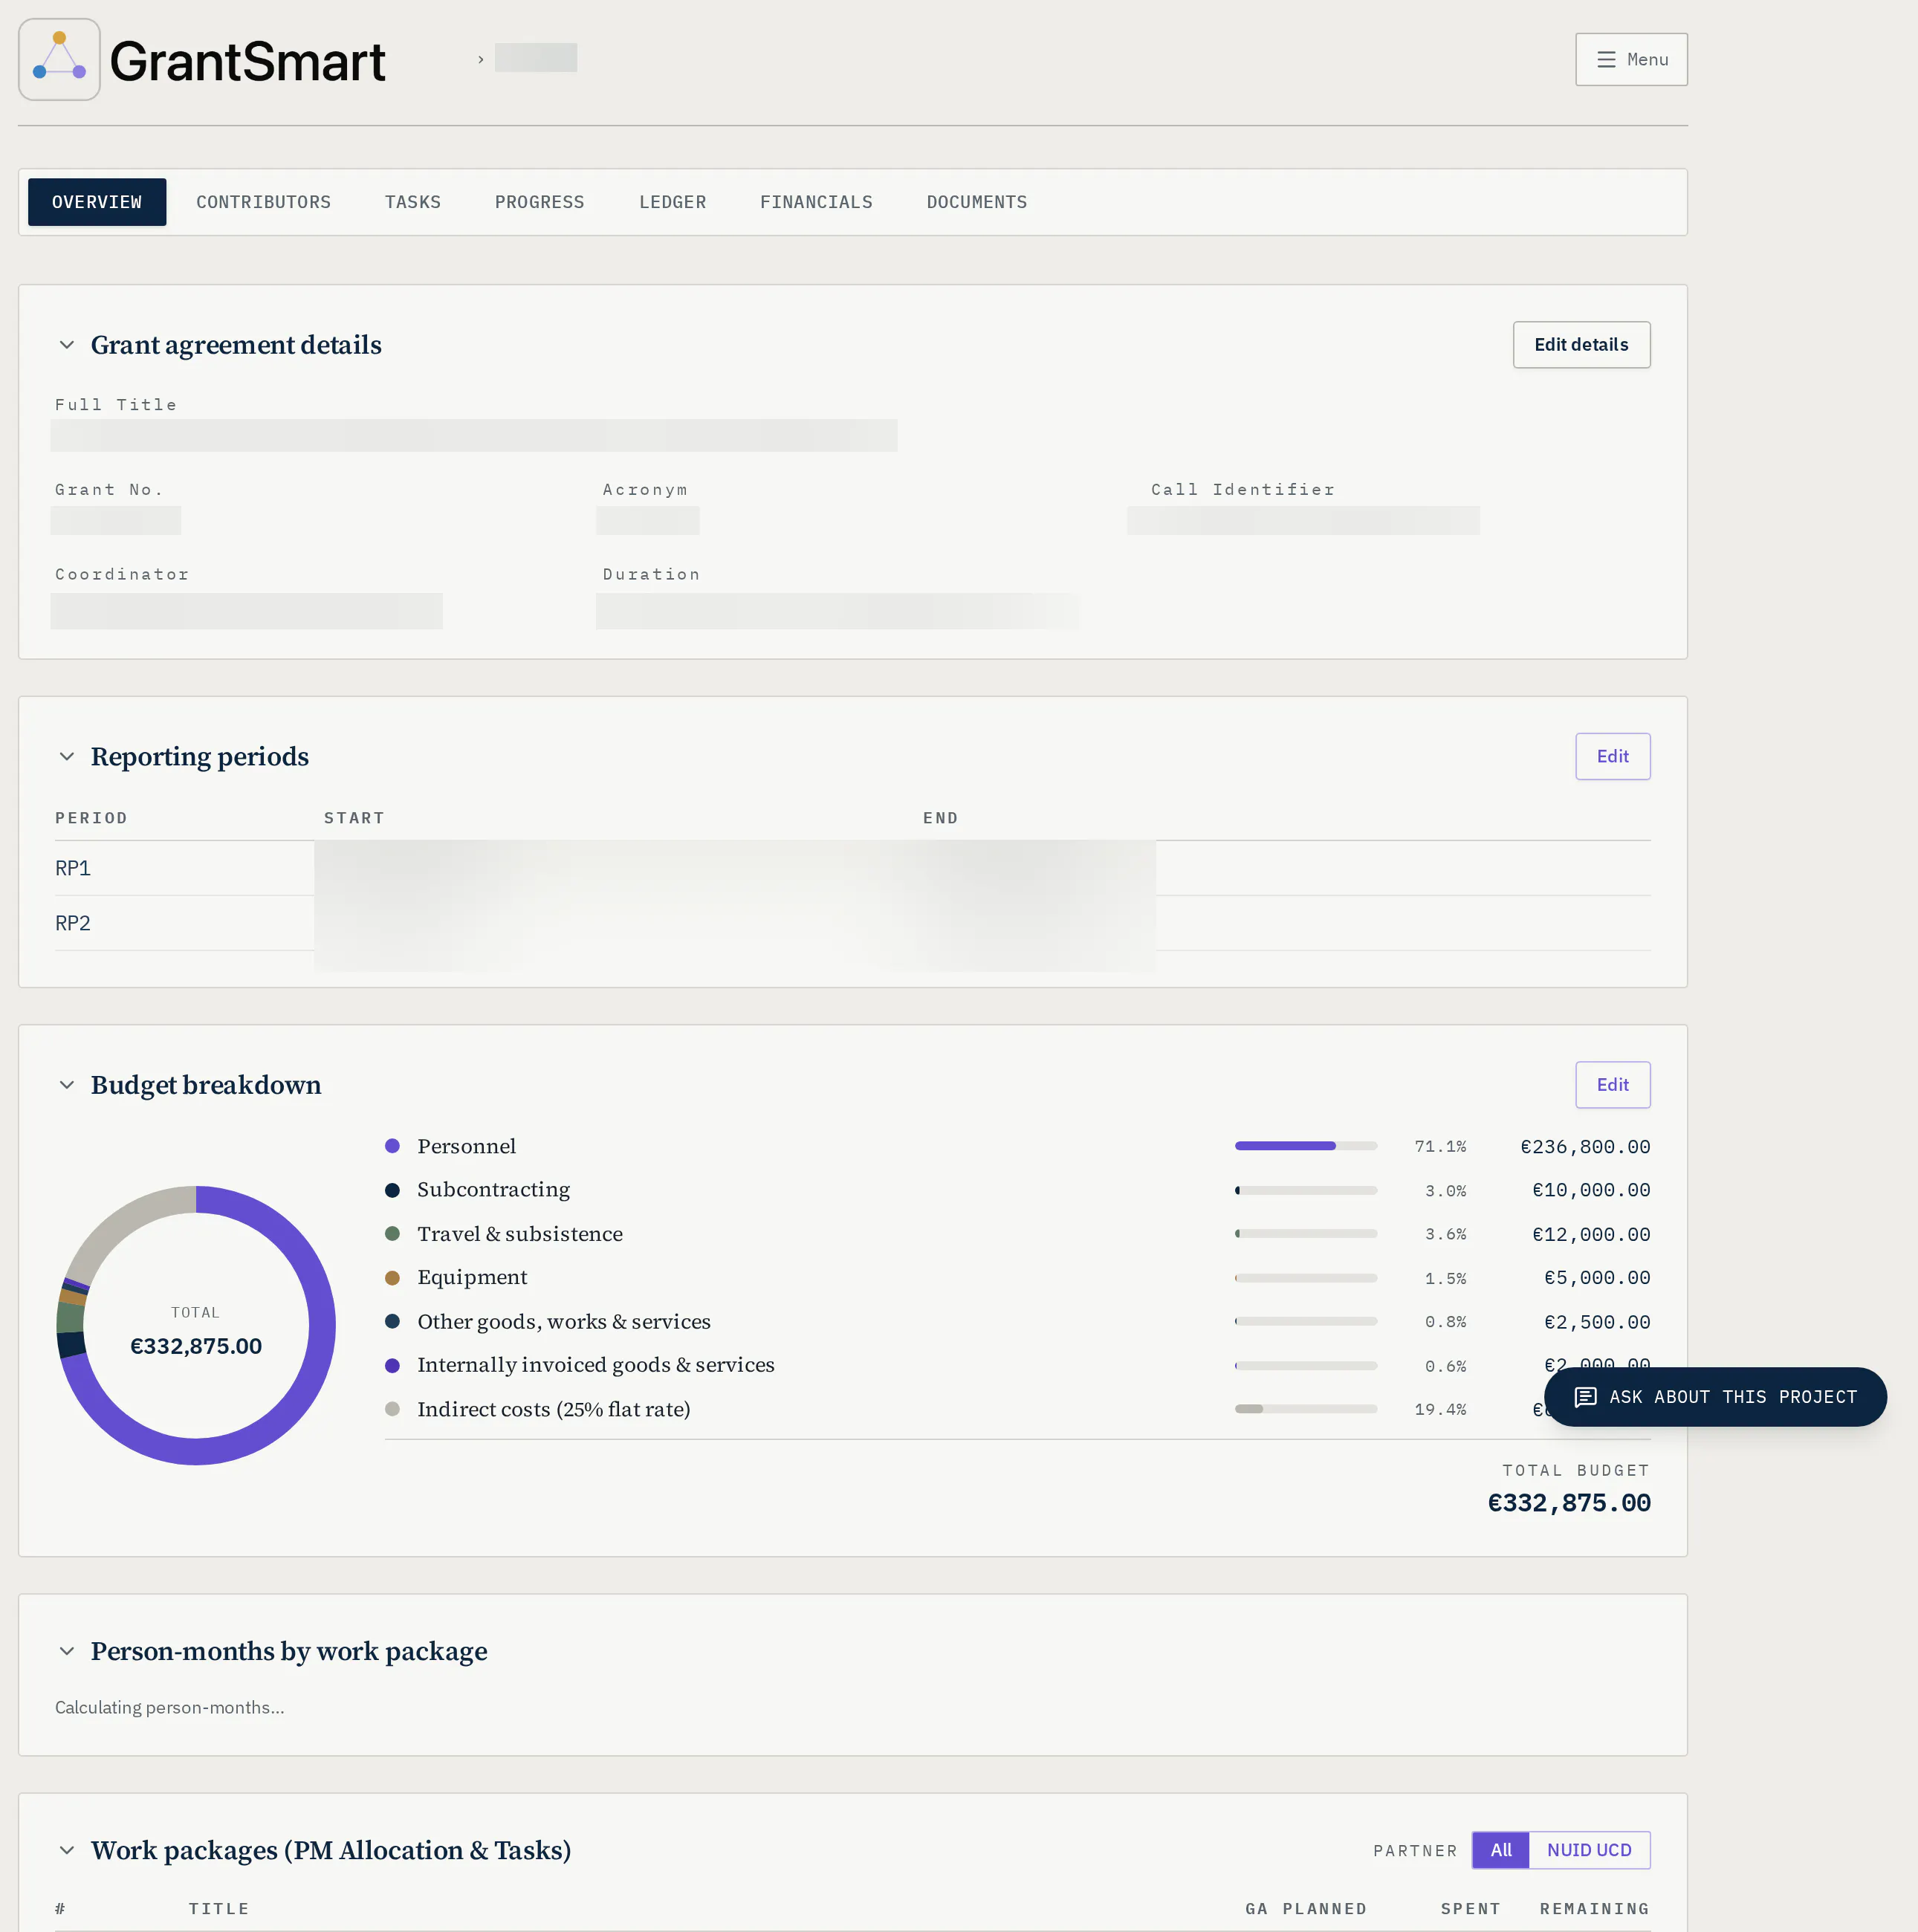1918x1932 pixels.
Task: Go to the Progress tab
Action: (540, 202)
